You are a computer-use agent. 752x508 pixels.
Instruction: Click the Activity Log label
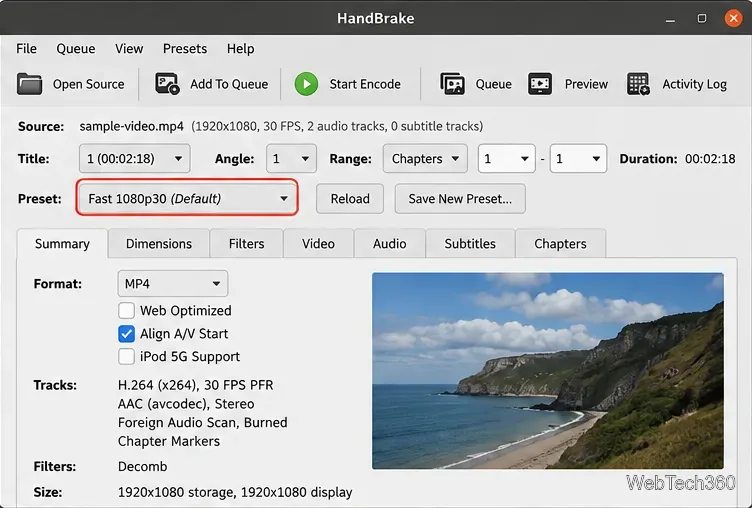694,84
